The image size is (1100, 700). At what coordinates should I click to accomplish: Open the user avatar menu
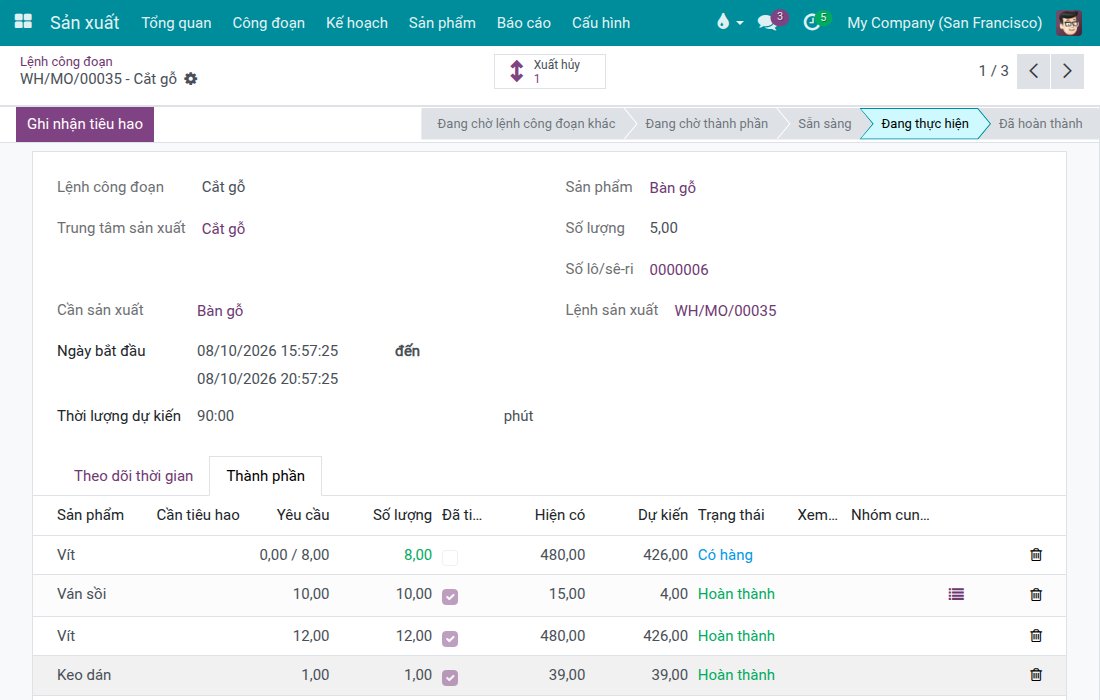point(1068,22)
